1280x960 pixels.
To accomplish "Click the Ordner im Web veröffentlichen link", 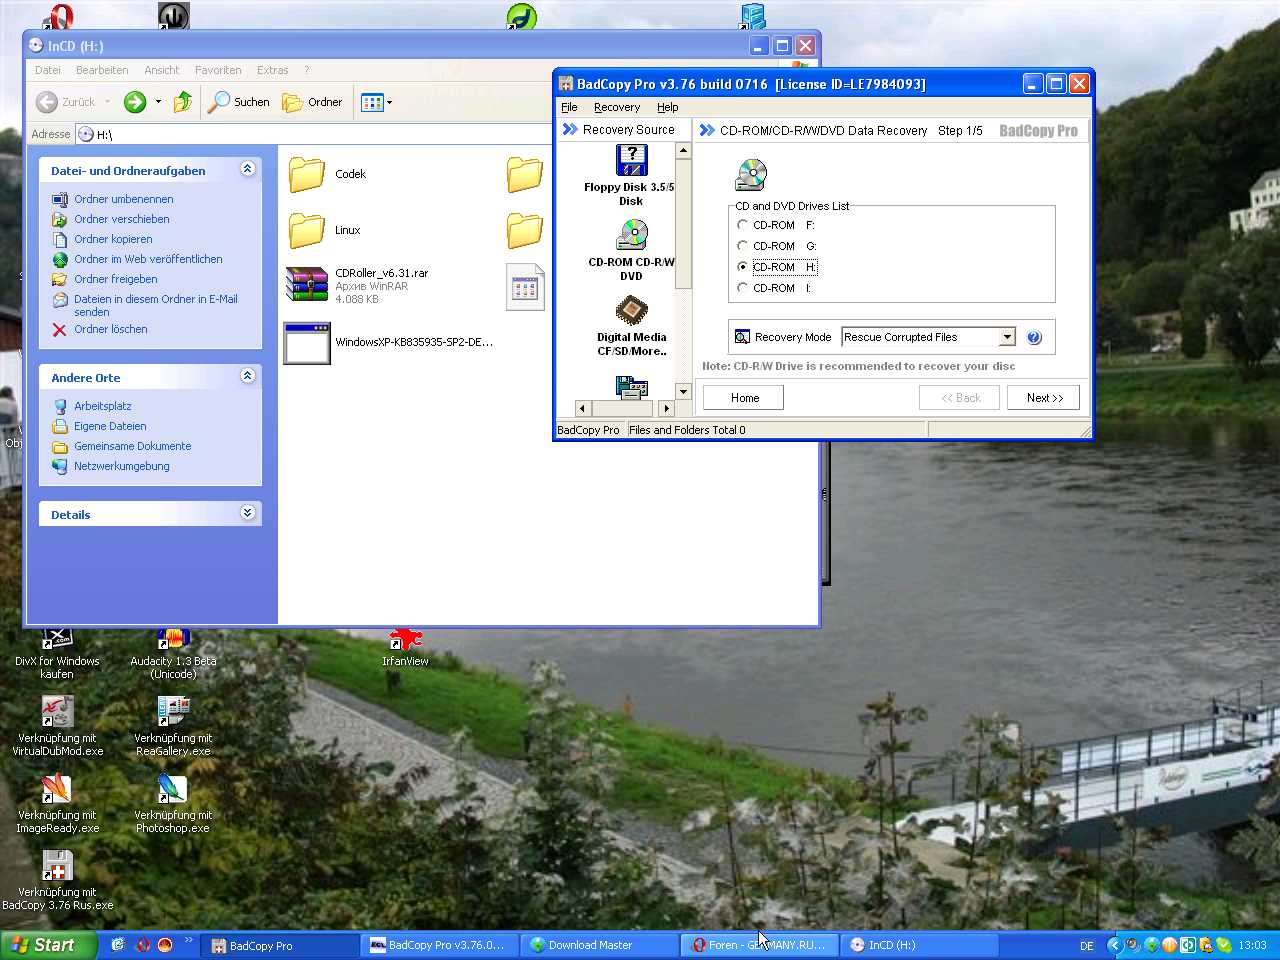I will click(148, 259).
